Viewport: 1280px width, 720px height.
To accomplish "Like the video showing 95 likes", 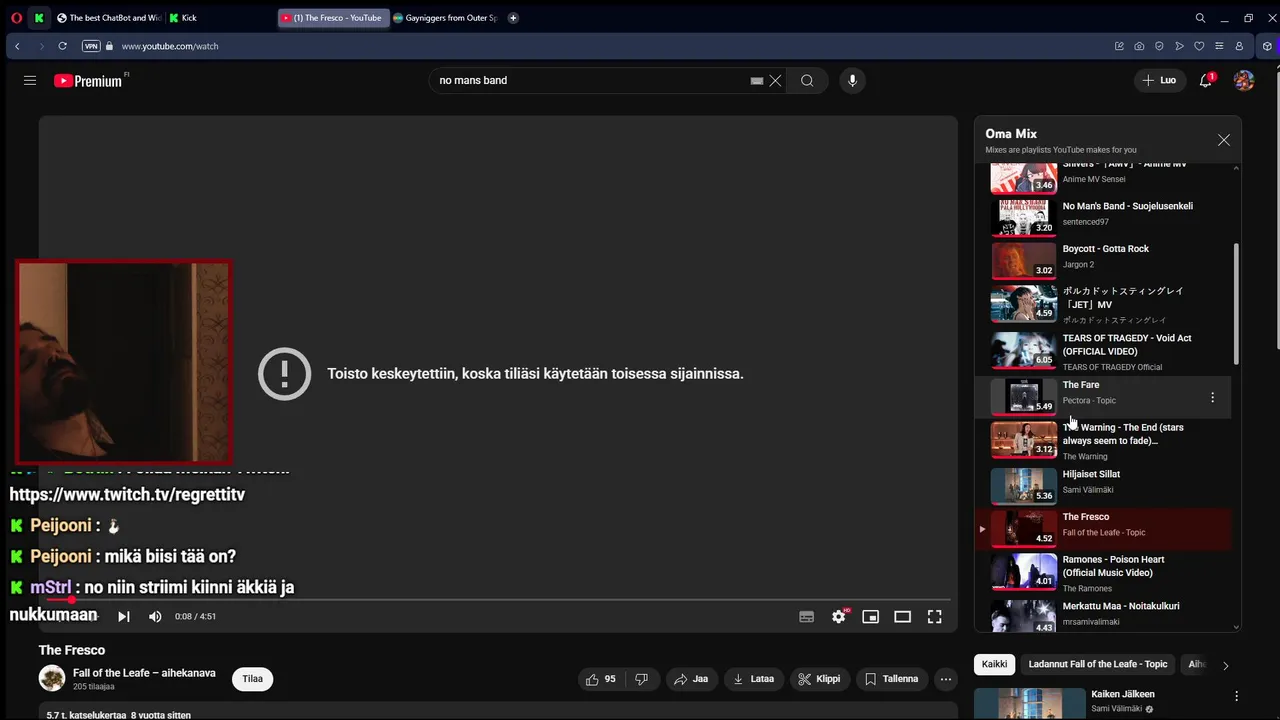I will [x=601, y=679].
